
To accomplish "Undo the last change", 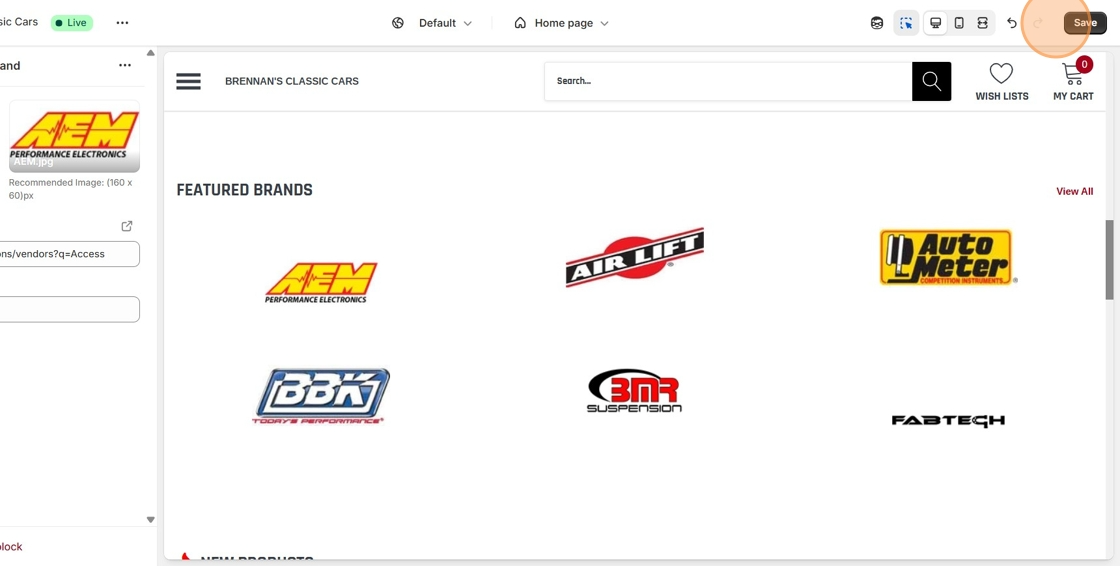I will click(1011, 23).
